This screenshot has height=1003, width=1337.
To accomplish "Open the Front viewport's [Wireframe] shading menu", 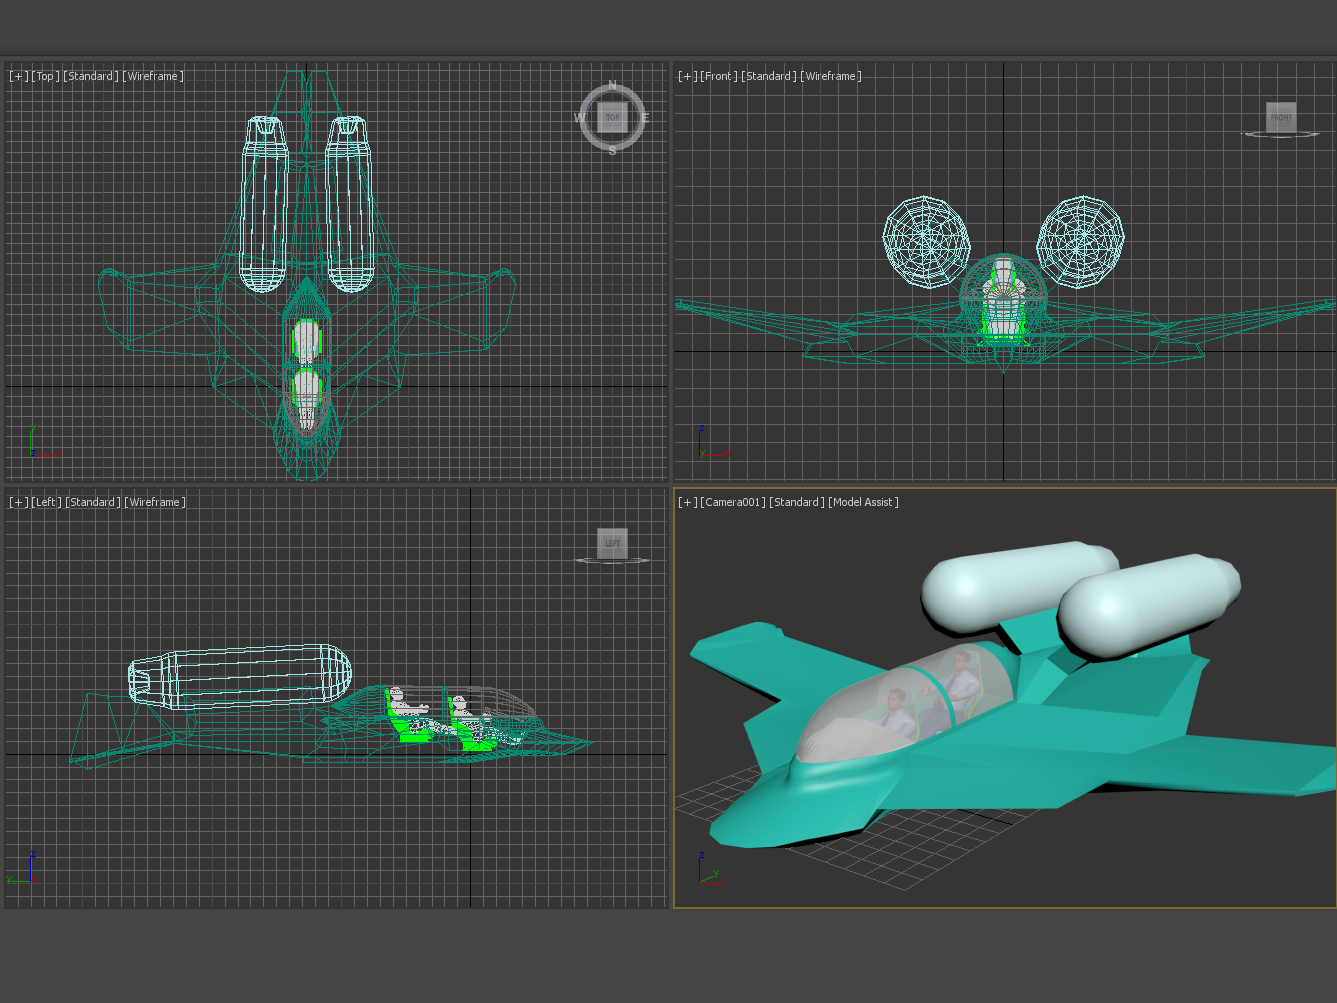I will (x=830, y=76).
